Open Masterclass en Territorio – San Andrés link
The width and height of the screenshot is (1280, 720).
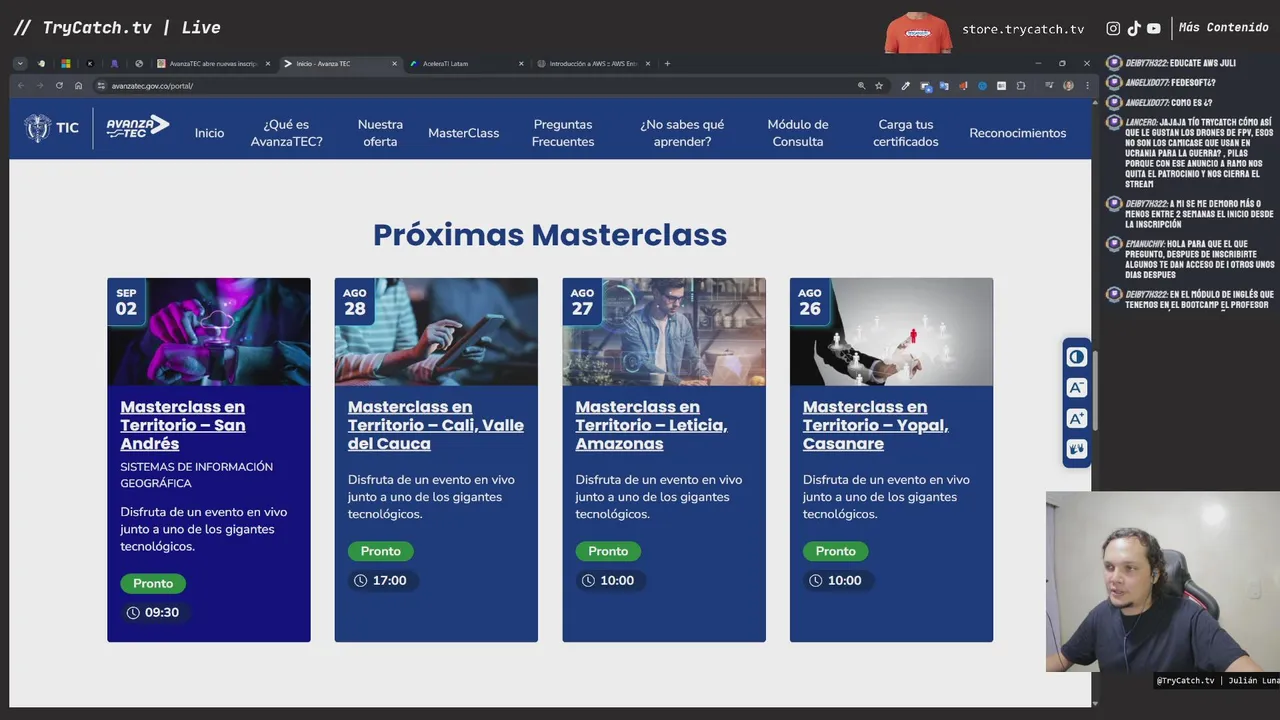[x=183, y=425]
